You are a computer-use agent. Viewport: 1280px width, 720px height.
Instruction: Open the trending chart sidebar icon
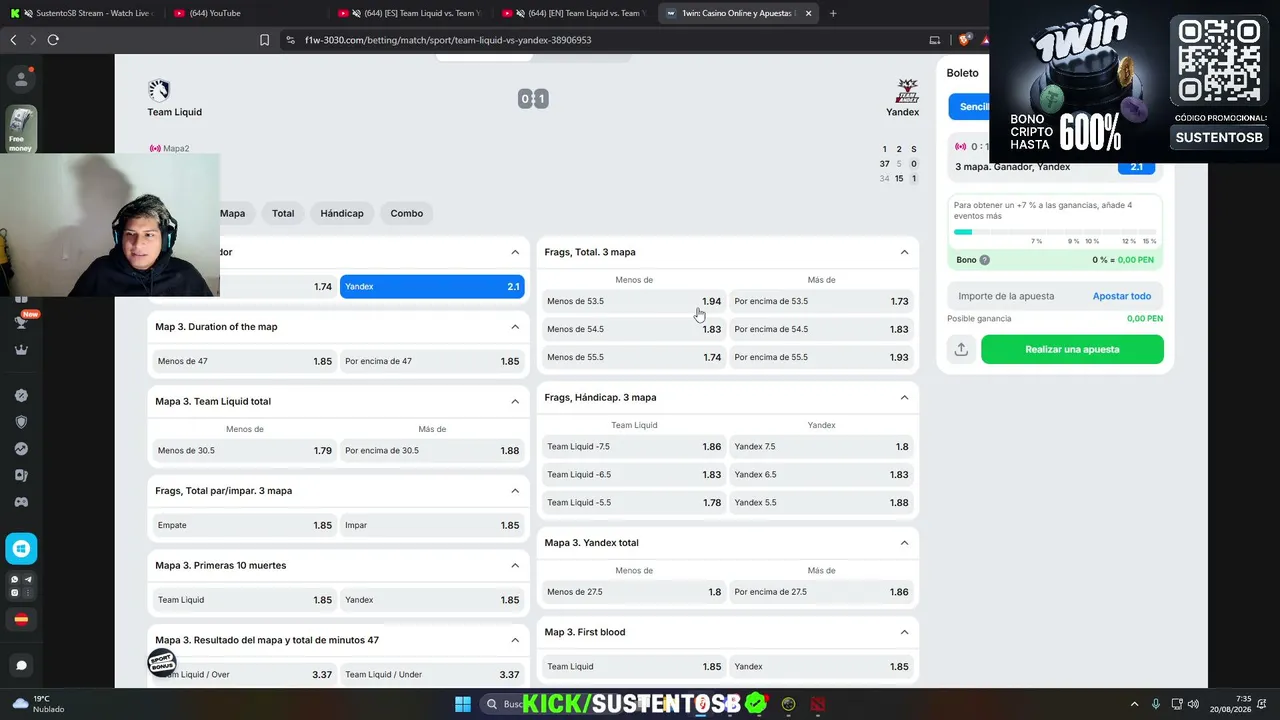click(x=21, y=449)
